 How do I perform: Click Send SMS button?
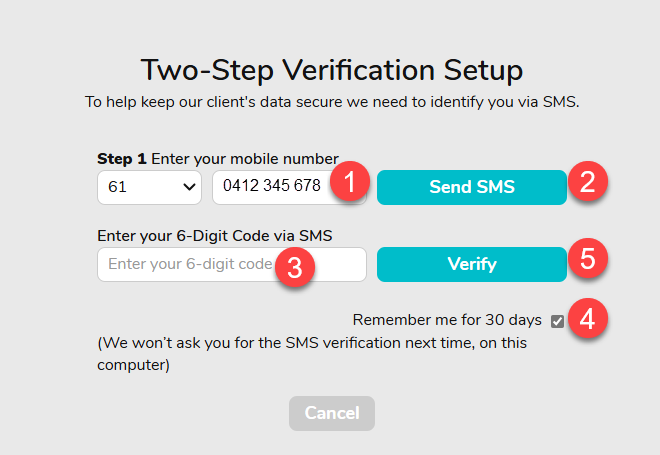pyautogui.click(x=472, y=187)
